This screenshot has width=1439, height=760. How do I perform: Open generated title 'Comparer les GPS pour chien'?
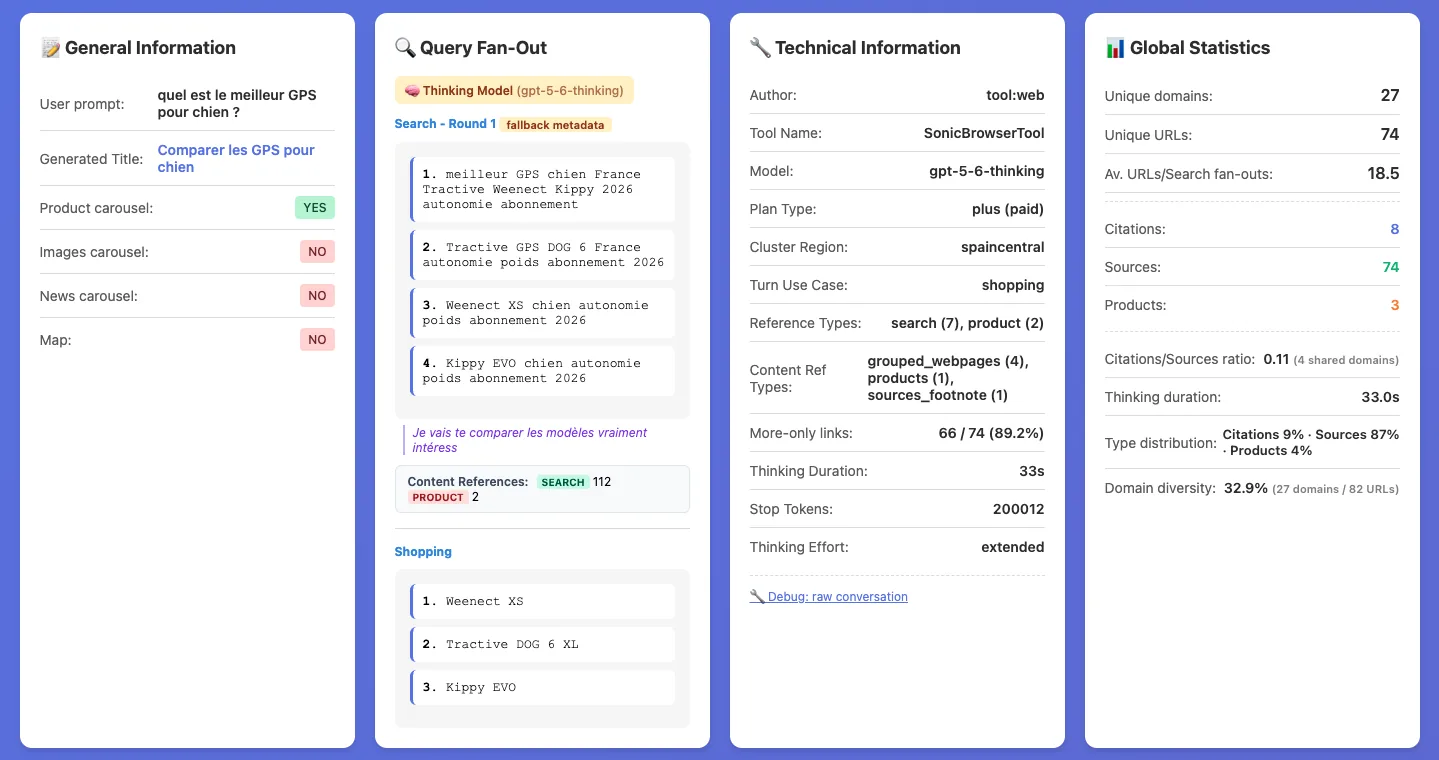click(x=236, y=158)
